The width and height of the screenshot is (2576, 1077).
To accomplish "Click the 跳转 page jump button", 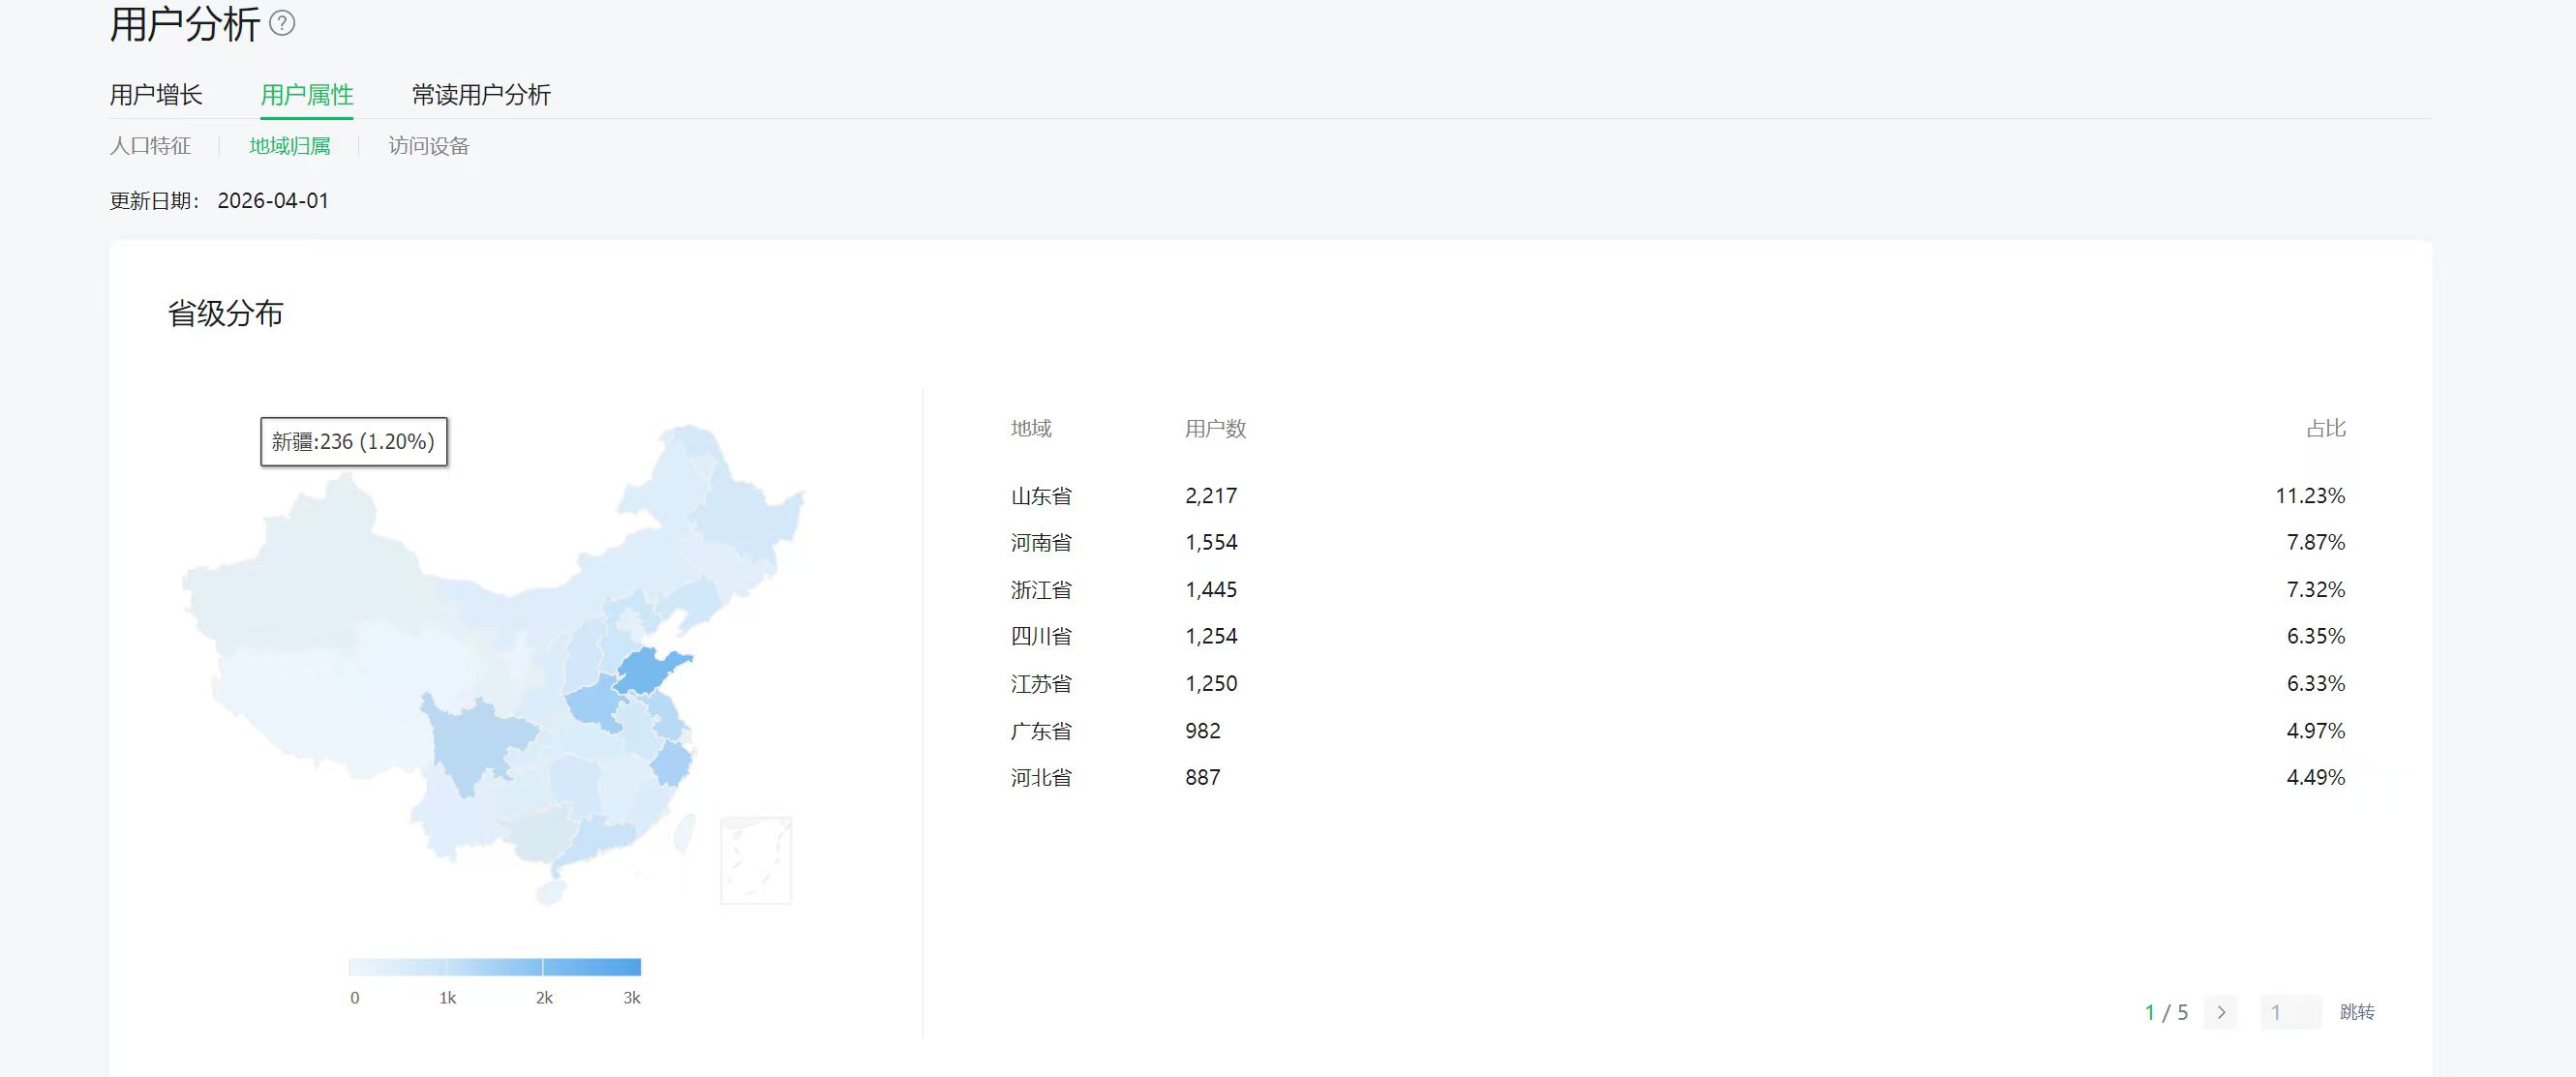I will (2357, 1012).
